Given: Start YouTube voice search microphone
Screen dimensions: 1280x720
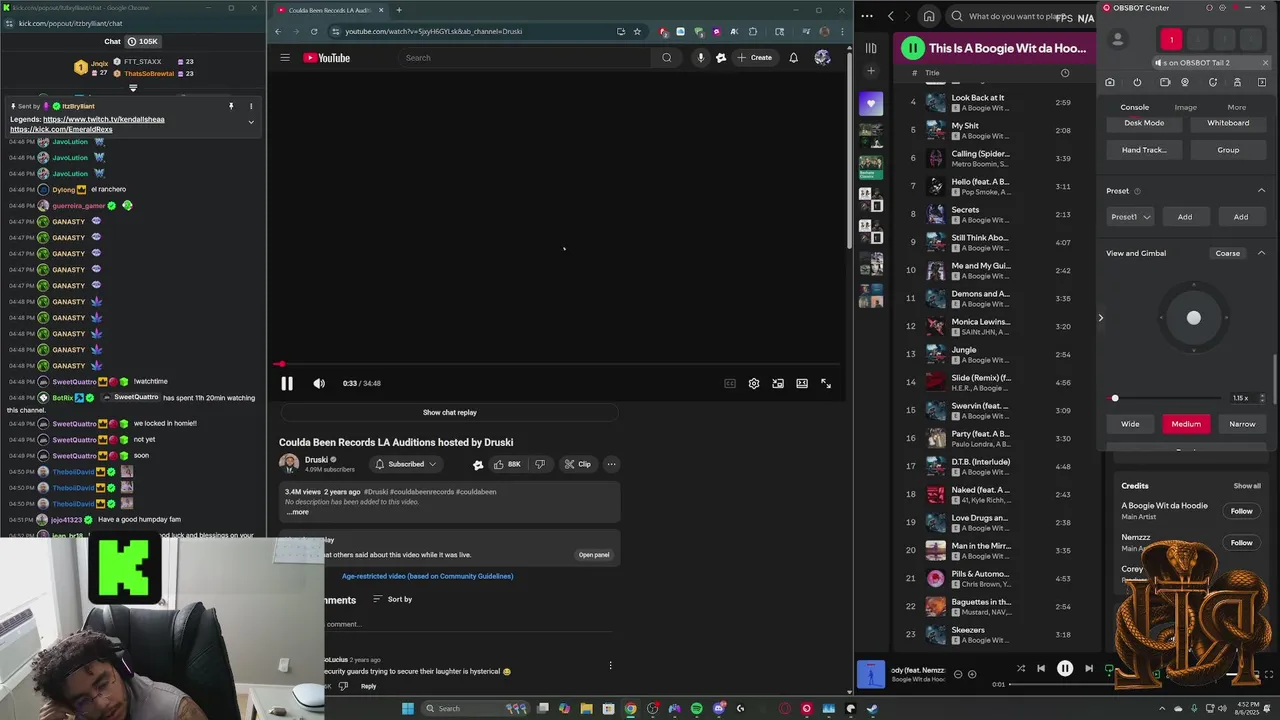Looking at the screenshot, I should [x=700, y=58].
